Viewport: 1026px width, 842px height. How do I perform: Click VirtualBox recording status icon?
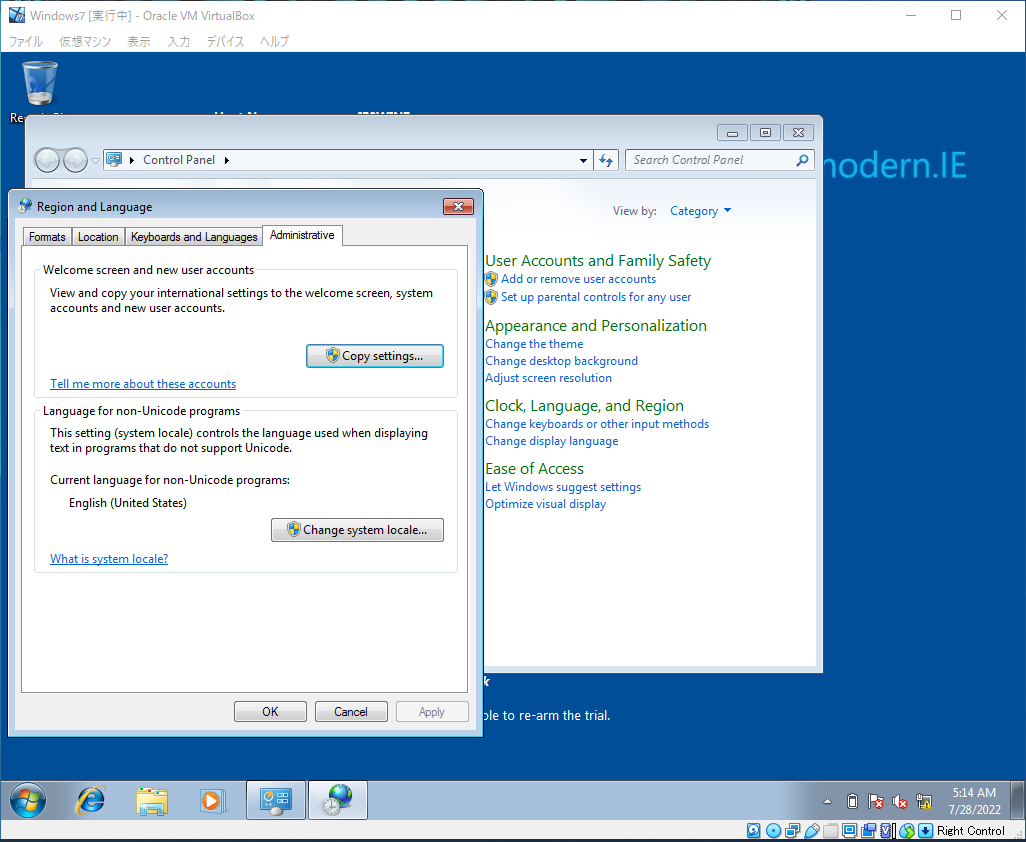pyautogui.click(x=868, y=831)
